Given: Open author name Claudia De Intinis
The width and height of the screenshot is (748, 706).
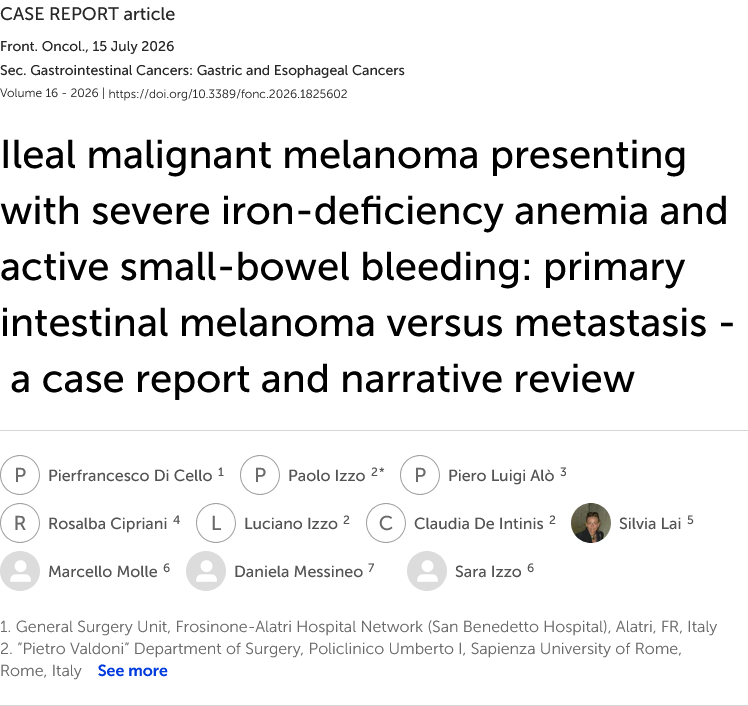Looking at the screenshot, I should [x=478, y=524].
